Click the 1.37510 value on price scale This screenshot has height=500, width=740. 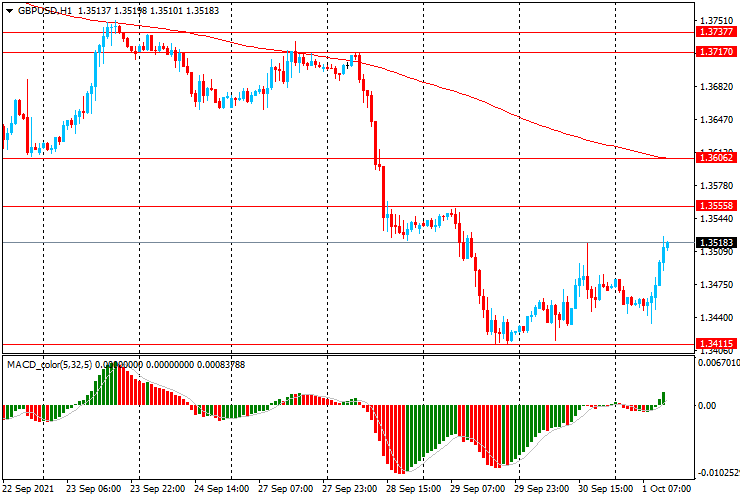click(715, 21)
